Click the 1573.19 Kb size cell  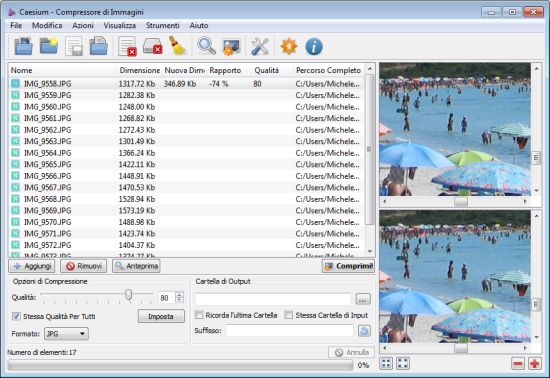(x=137, y=210)
